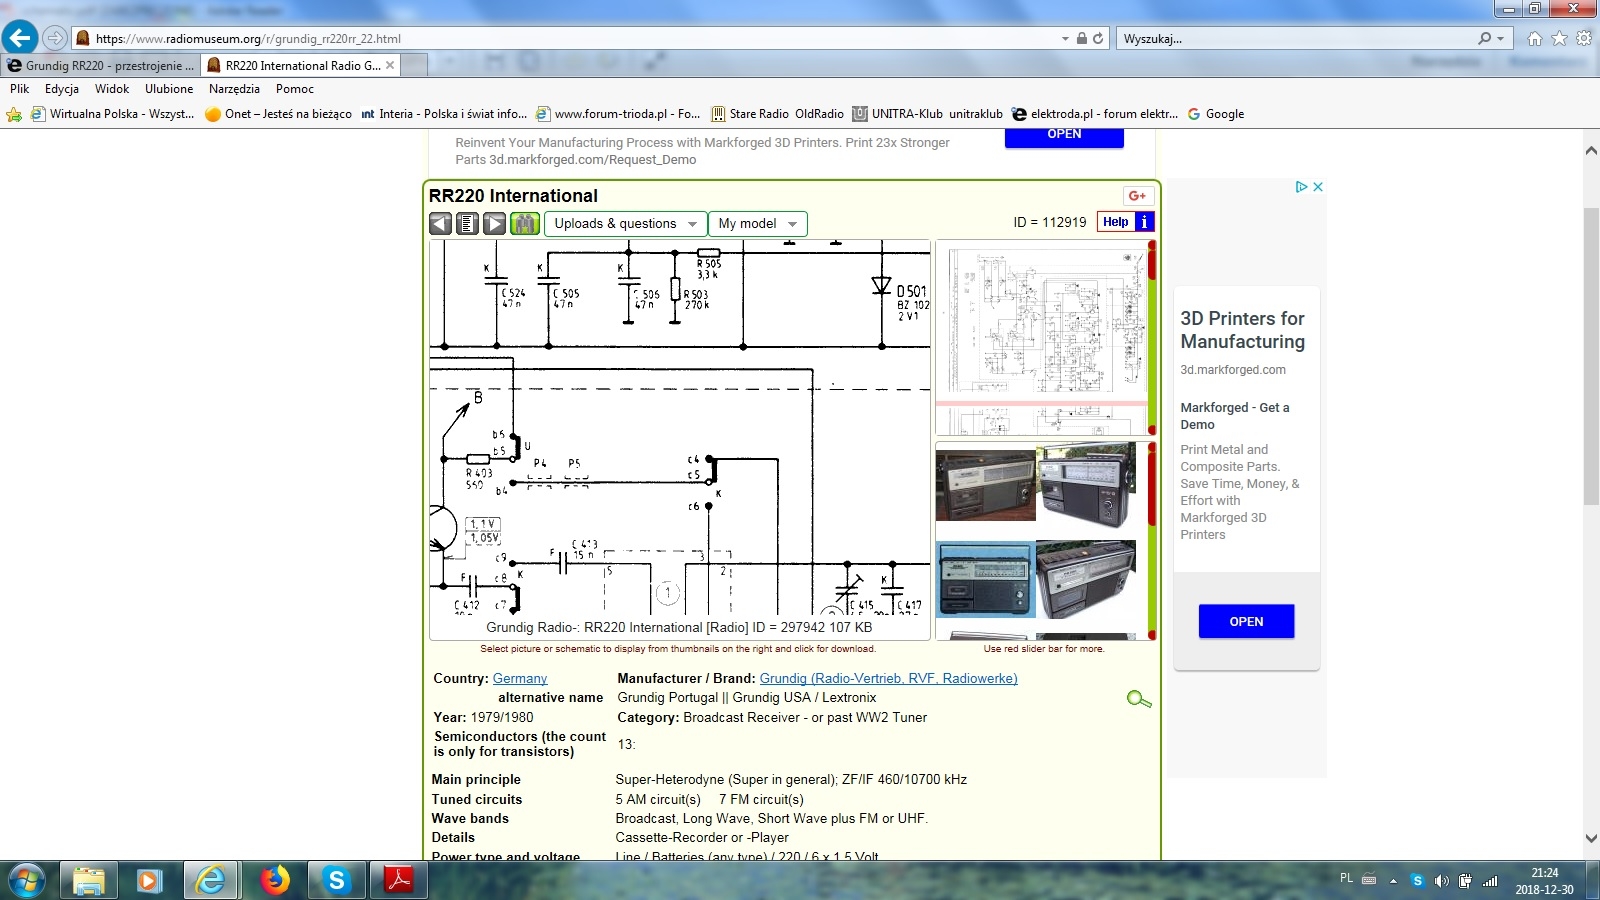Click the Help button
The image size is (1600, 900).
pyautogui.click(x=1116, y=222)
